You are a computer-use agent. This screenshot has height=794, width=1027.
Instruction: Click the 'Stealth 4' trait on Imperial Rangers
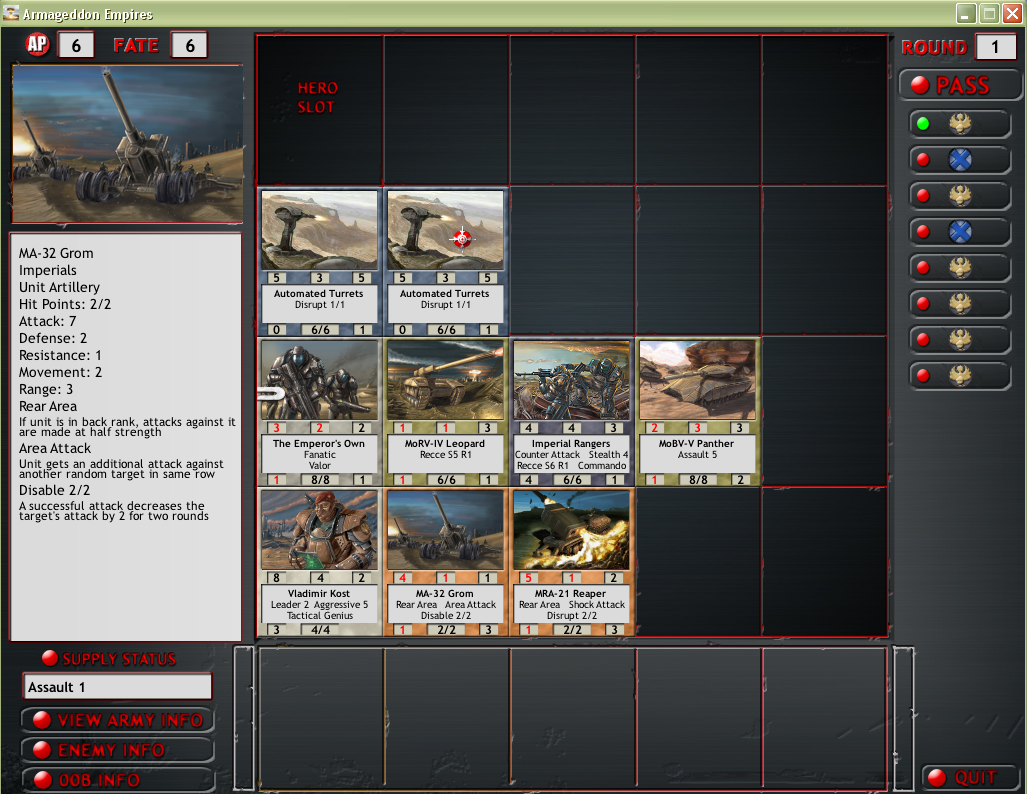coord(608,455)
